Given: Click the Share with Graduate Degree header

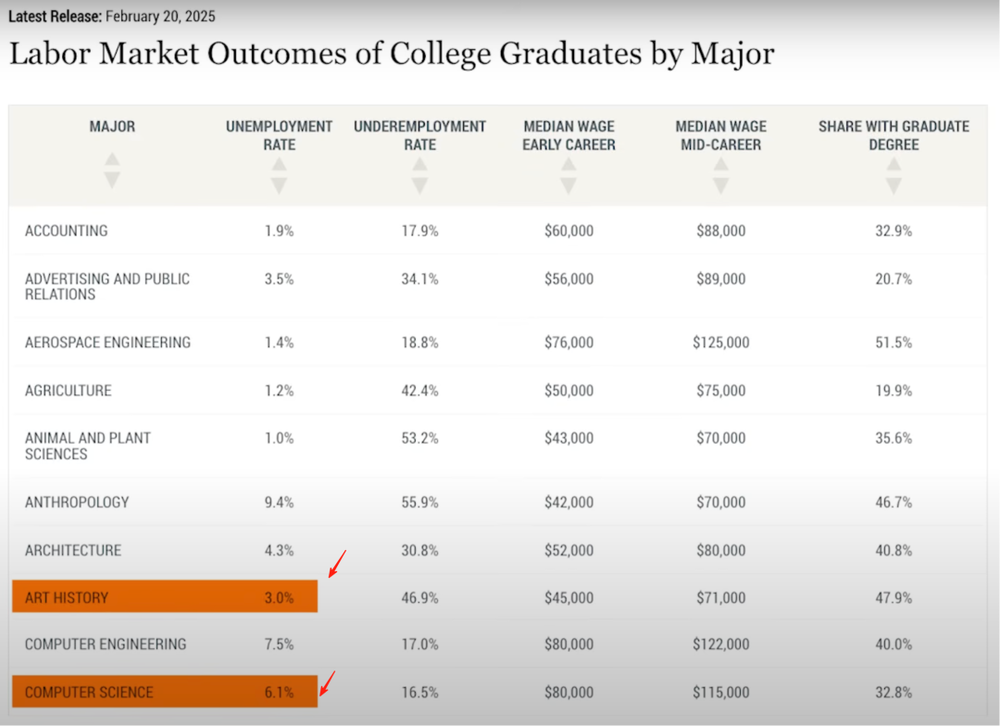Looking at the screenshot, I should click(x=894, y=136).
